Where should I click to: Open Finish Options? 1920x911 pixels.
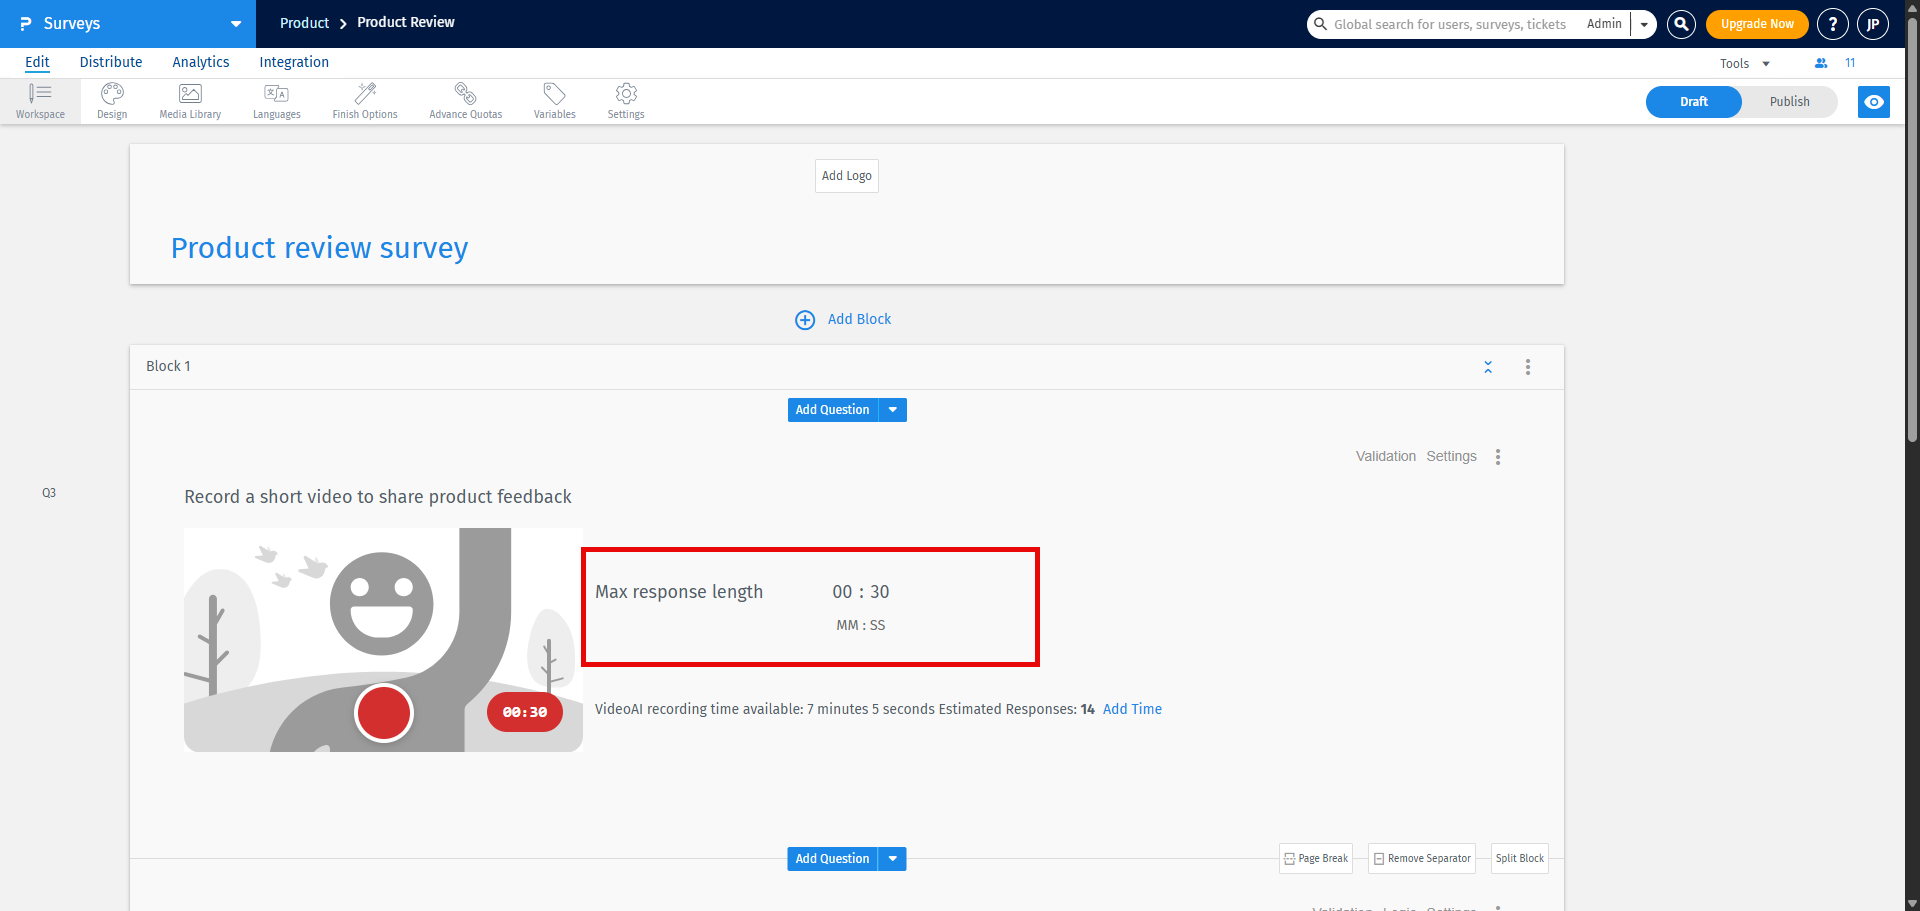365,102
